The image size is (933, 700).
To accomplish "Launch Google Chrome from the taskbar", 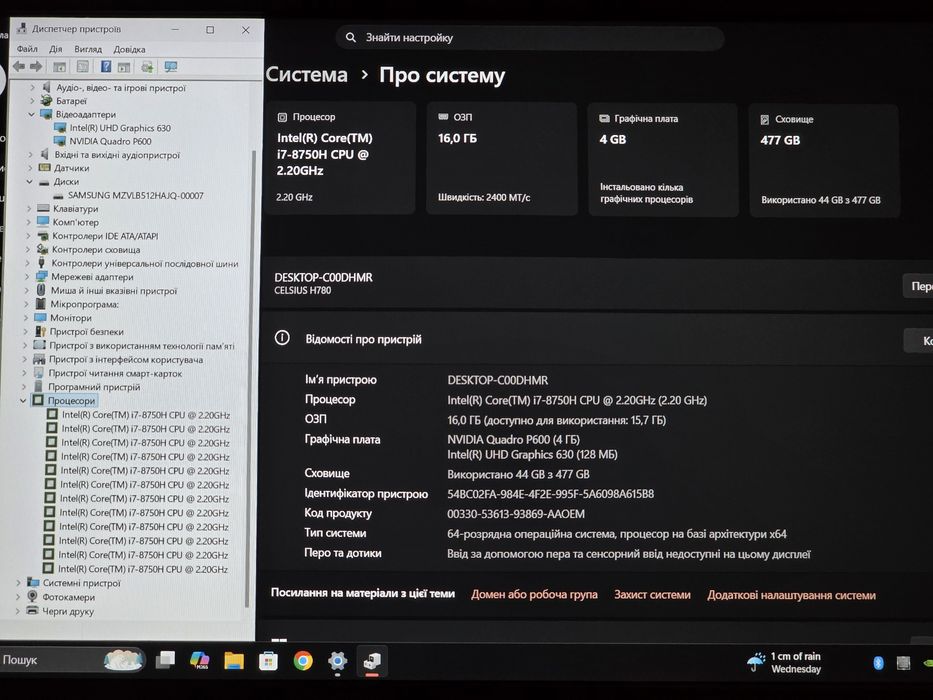I will pos(303,661).
